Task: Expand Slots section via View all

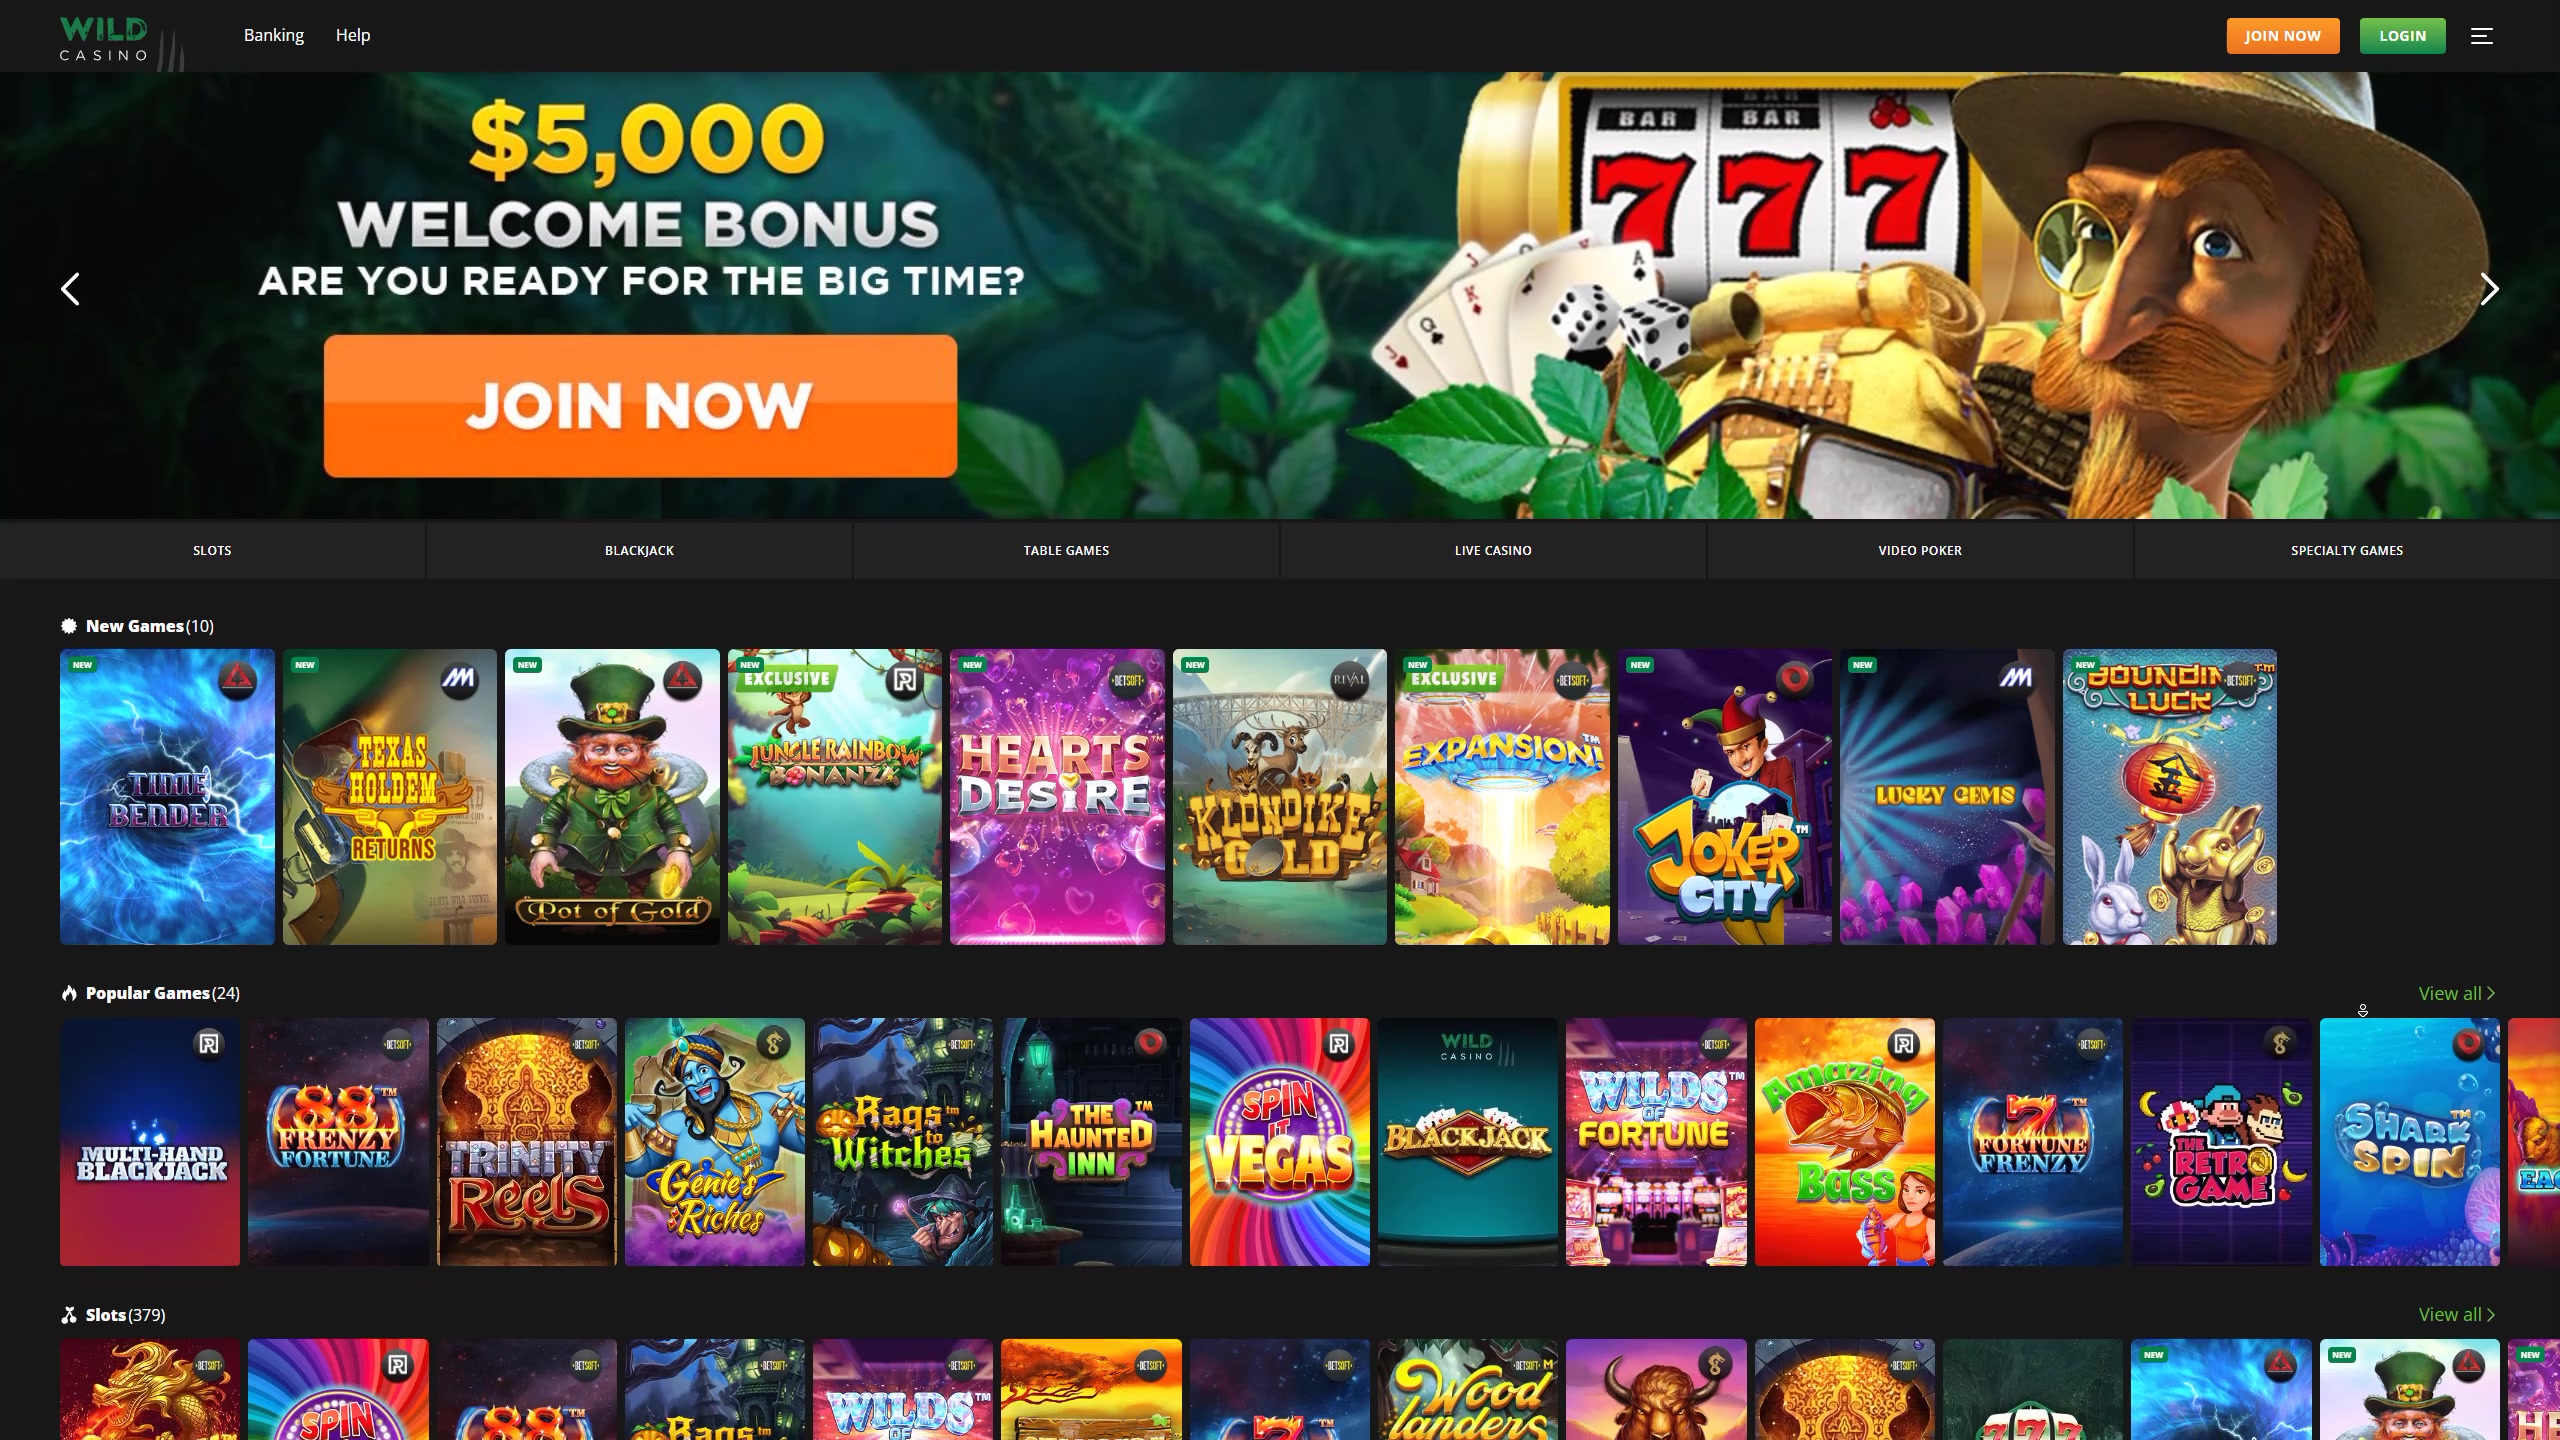Action: click(2456, 1314)
